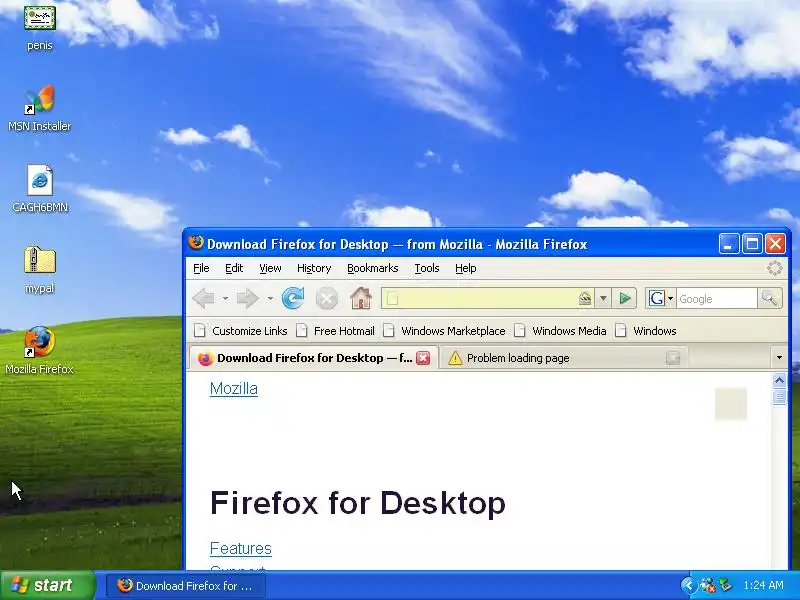Open the forward history dropdown arrow
The width and height of the screenshot is (800, 600).
pyautogui.click(x=270, y=298)
